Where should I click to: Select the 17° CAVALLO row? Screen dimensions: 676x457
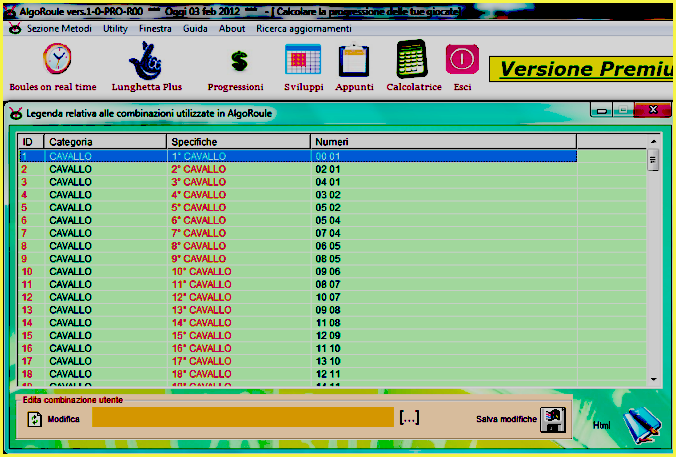click(298, 361)
